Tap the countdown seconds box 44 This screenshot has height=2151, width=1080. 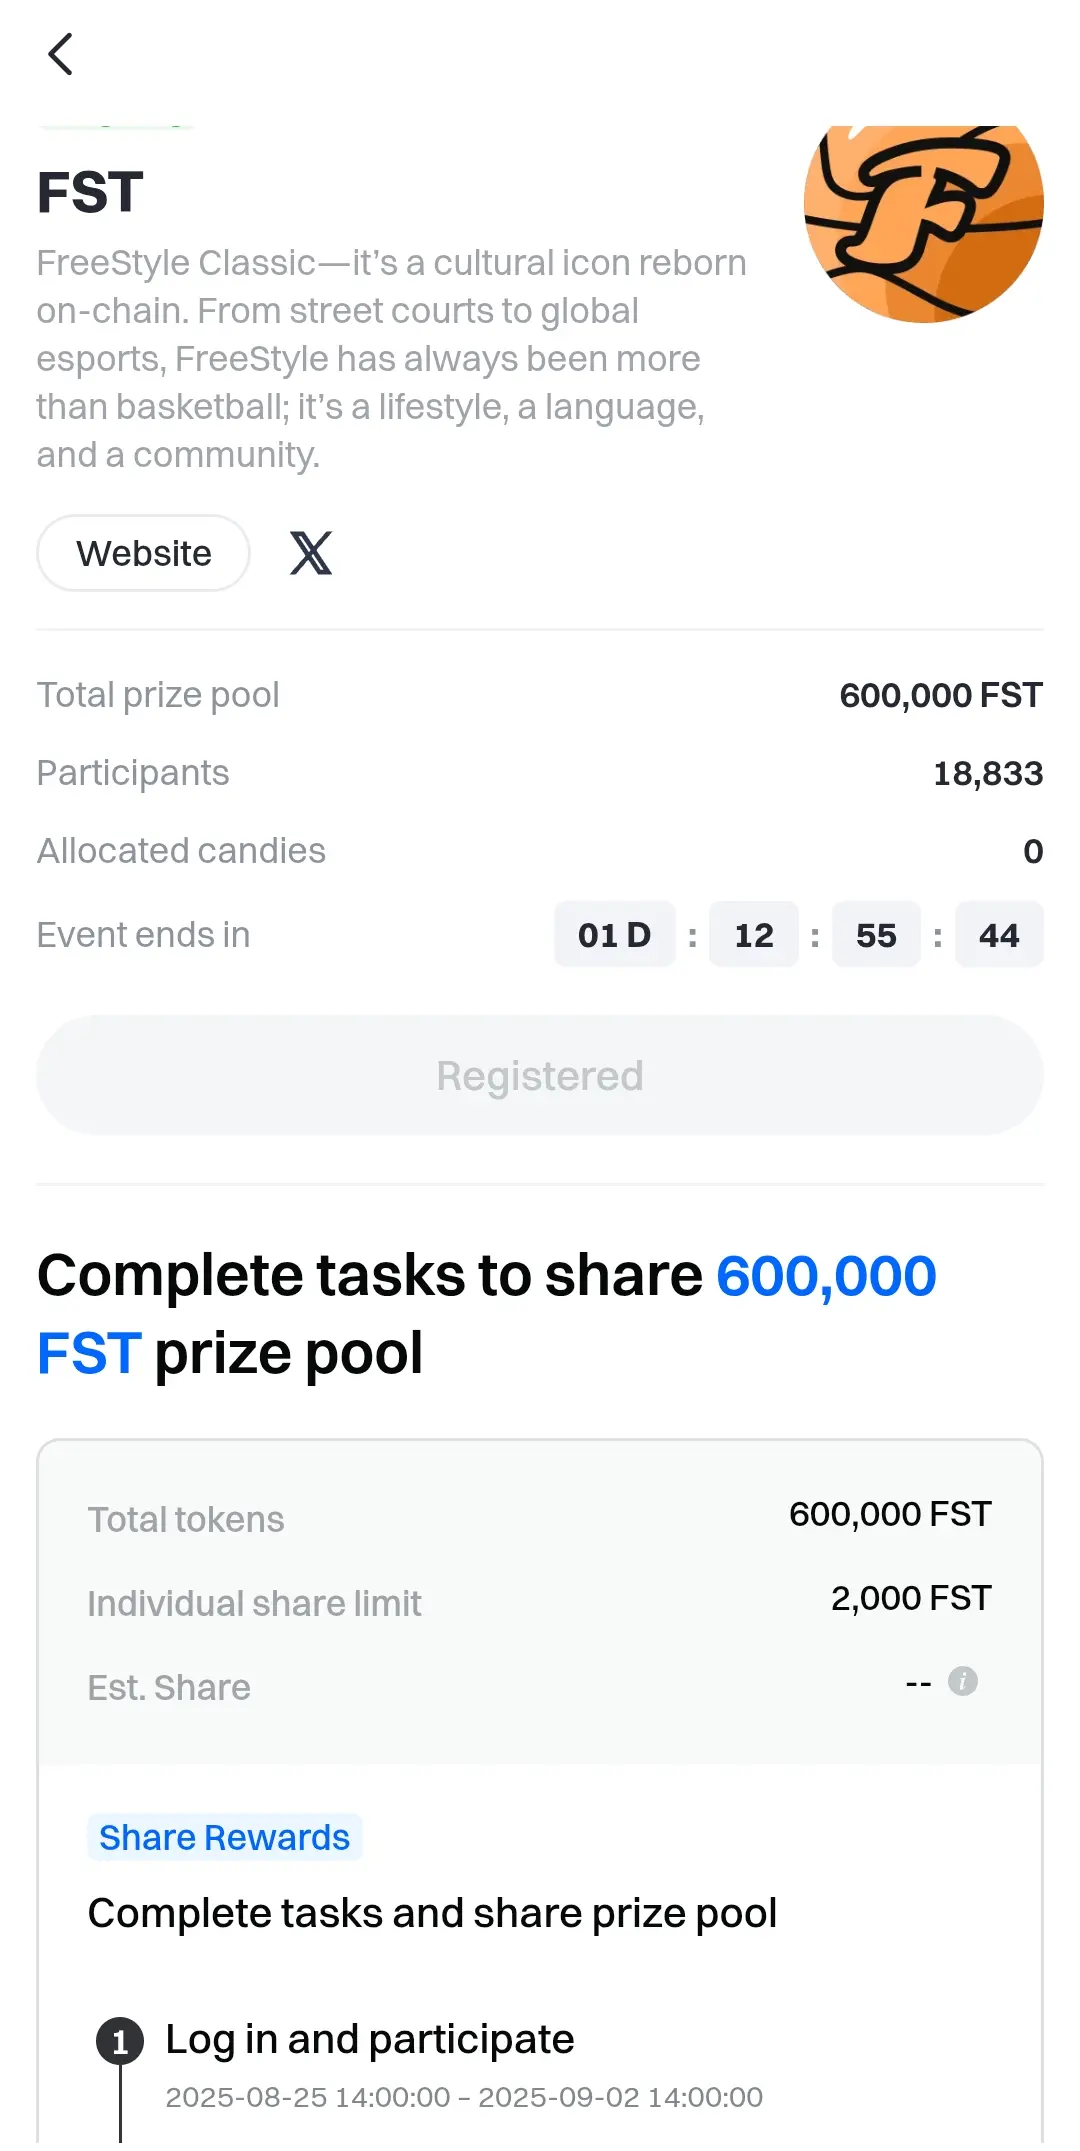[x=999, y=935]
